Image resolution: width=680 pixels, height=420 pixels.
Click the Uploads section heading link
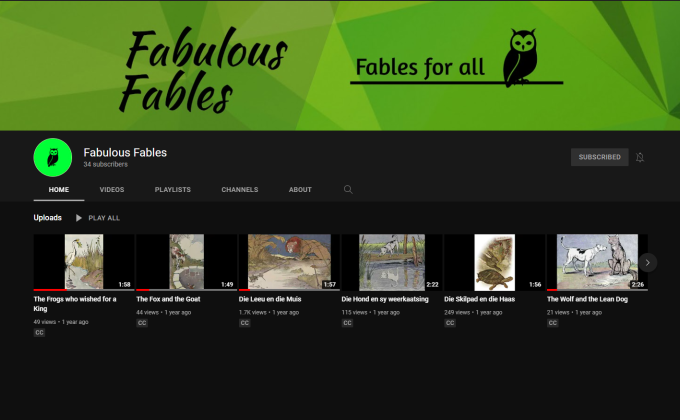click(47, 217)
